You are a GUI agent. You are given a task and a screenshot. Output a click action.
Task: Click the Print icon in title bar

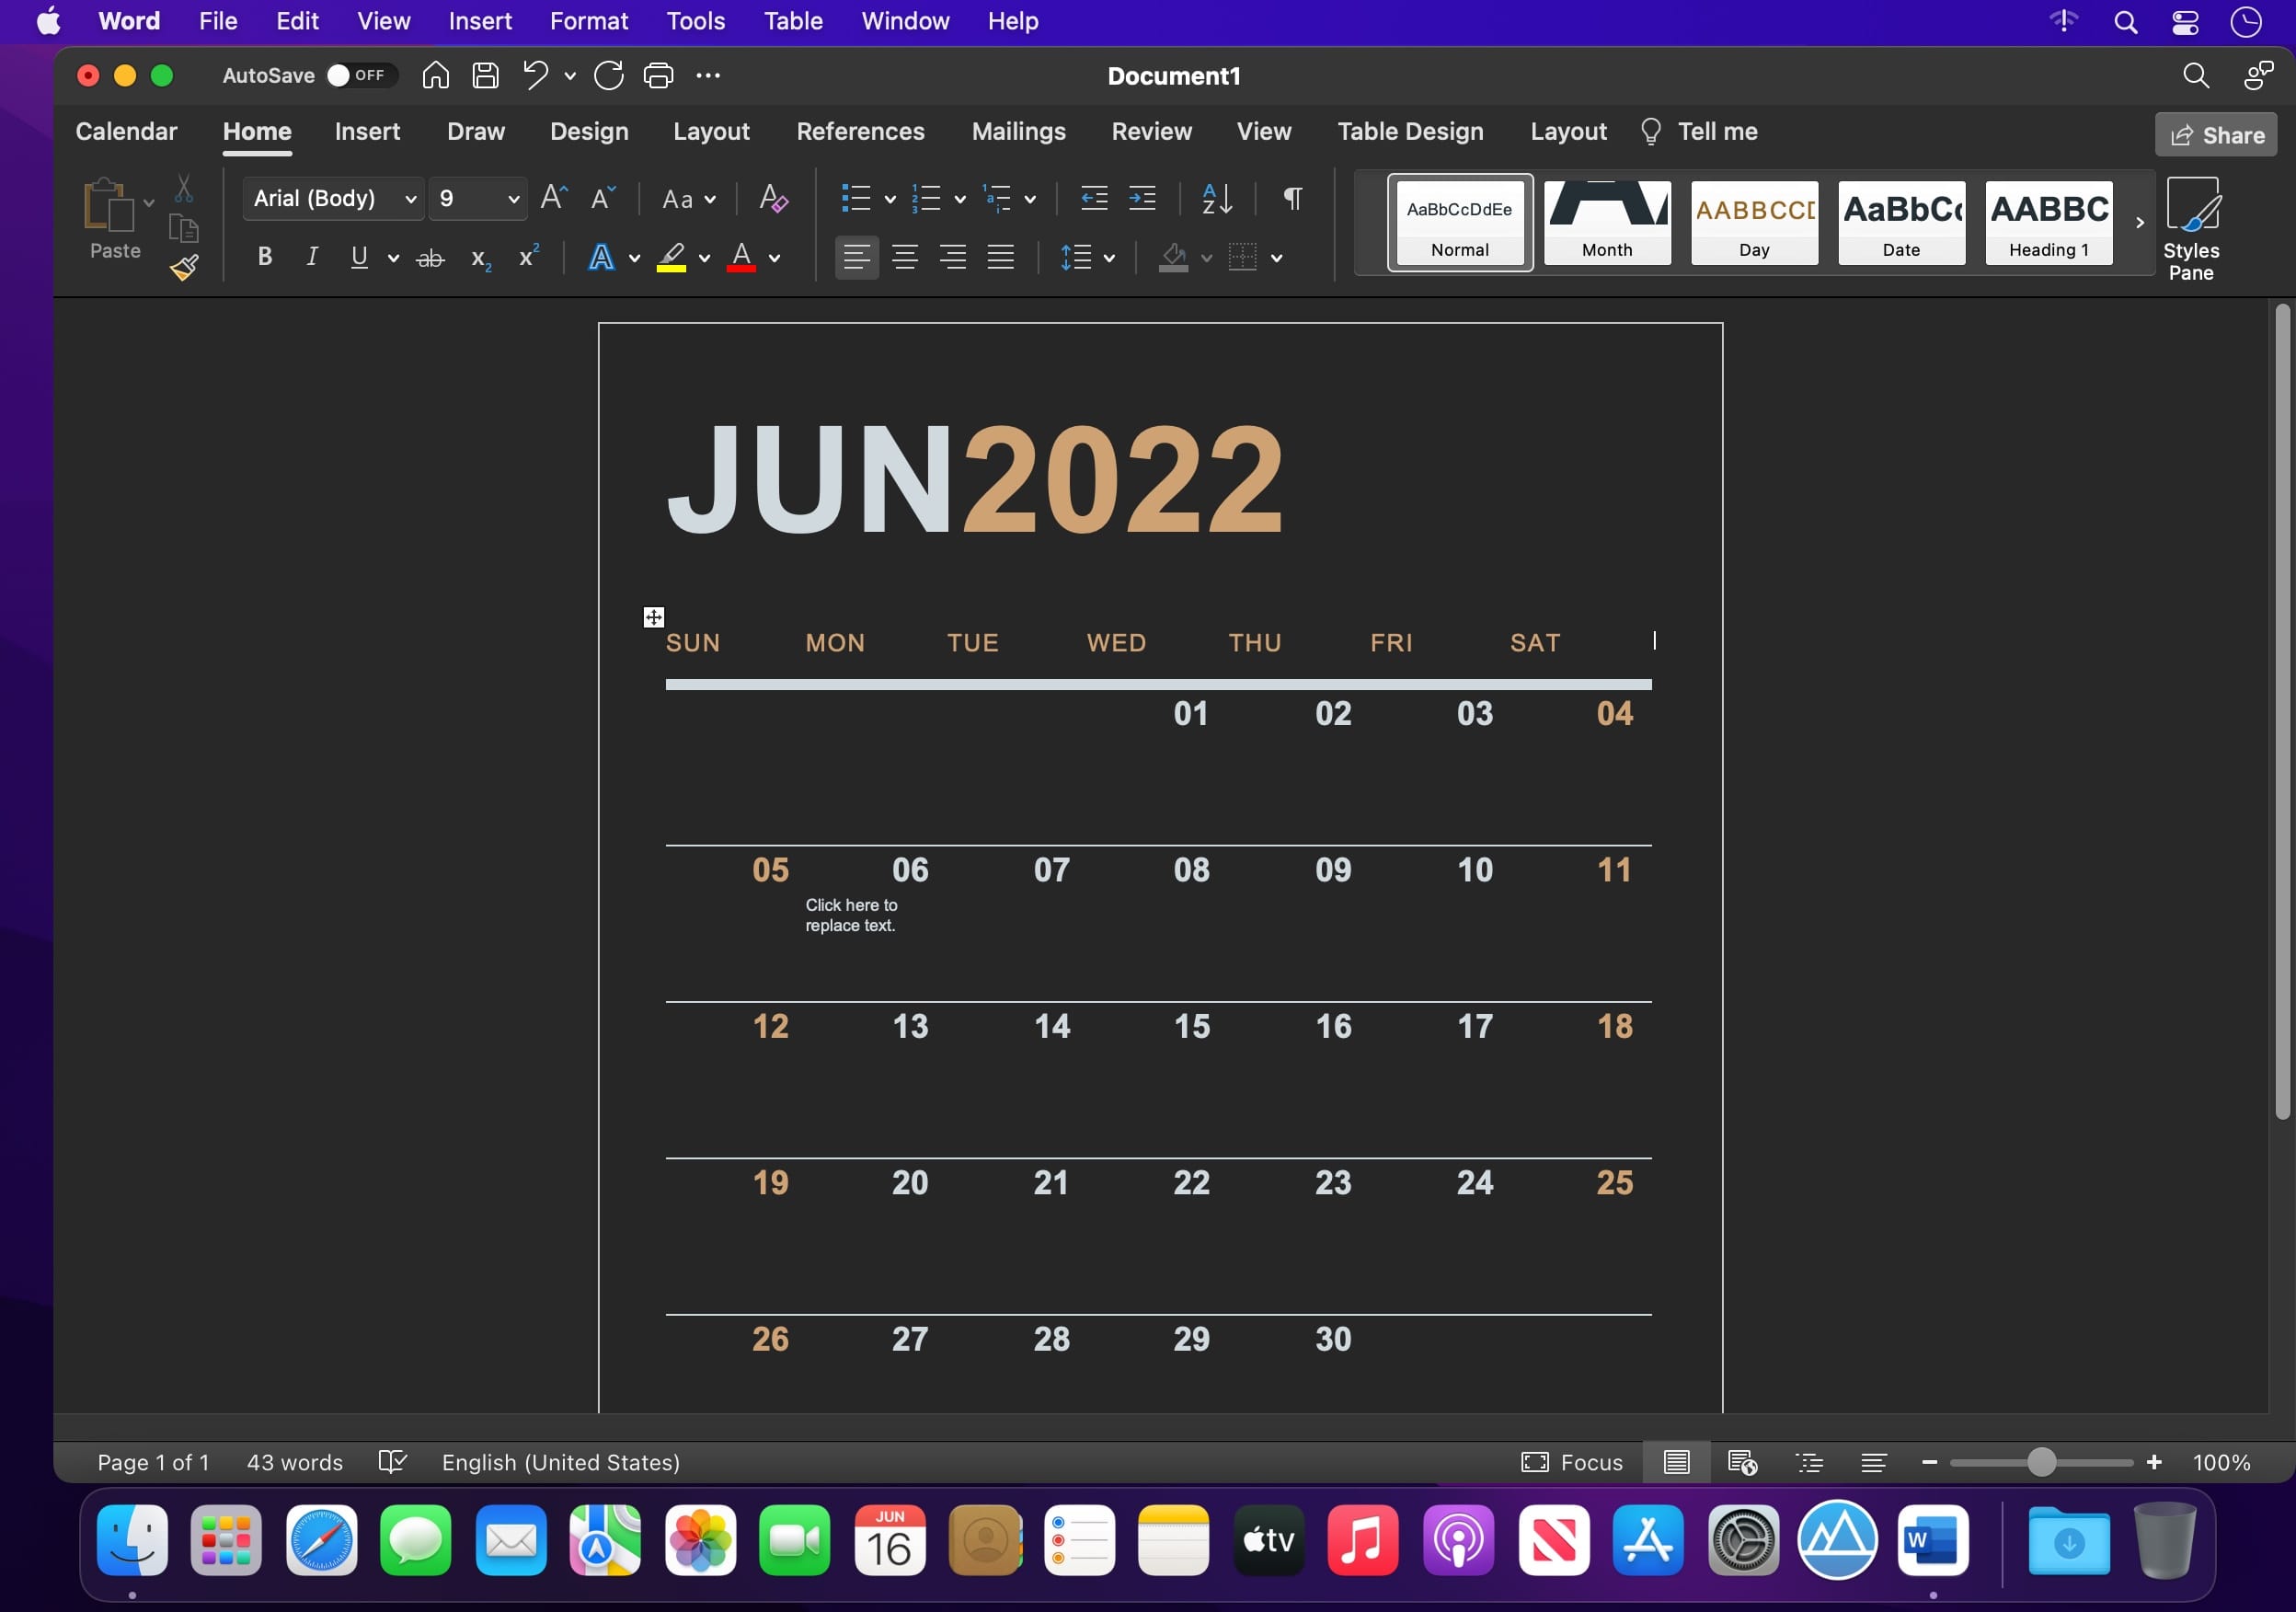tap(658, 76)
